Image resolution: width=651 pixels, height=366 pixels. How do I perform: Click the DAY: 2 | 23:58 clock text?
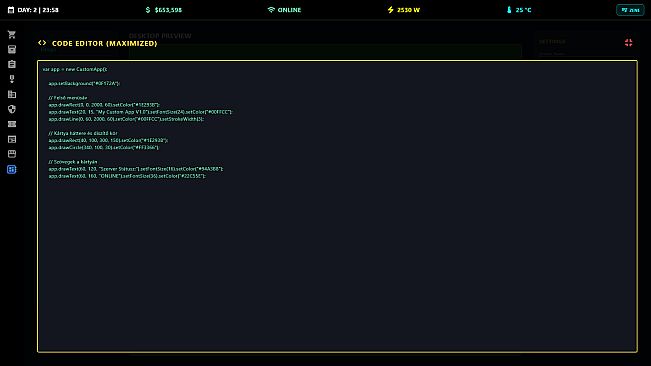coord(38,10)
